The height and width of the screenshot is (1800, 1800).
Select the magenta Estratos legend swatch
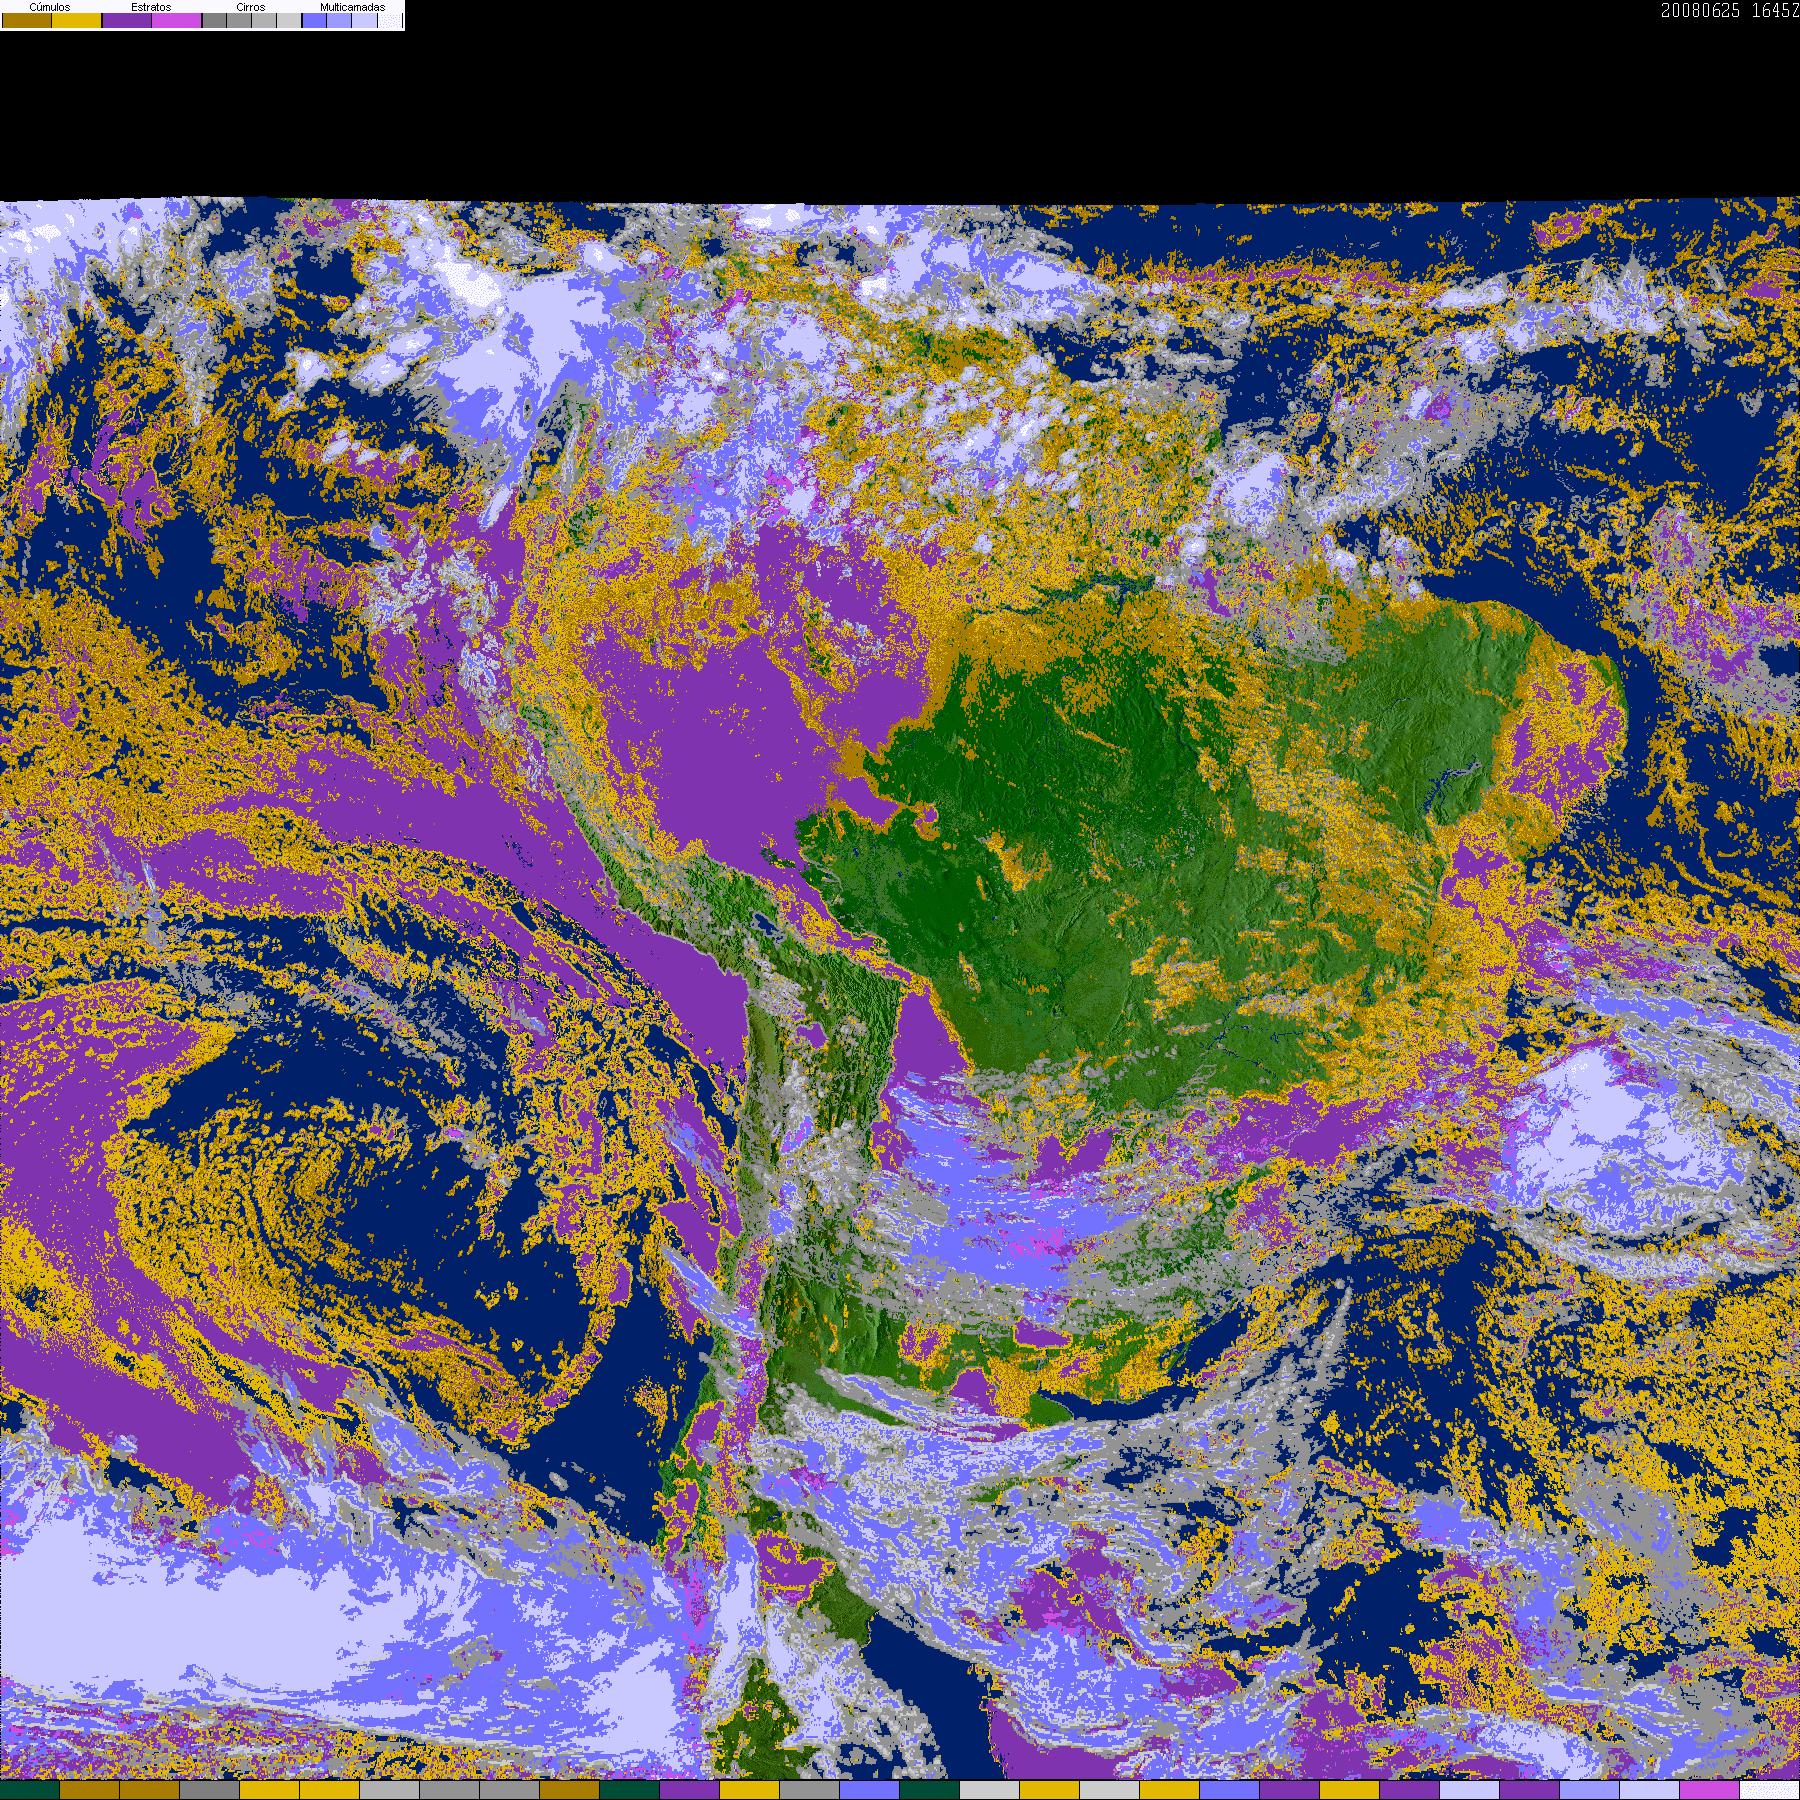click(x=176, y=20)
